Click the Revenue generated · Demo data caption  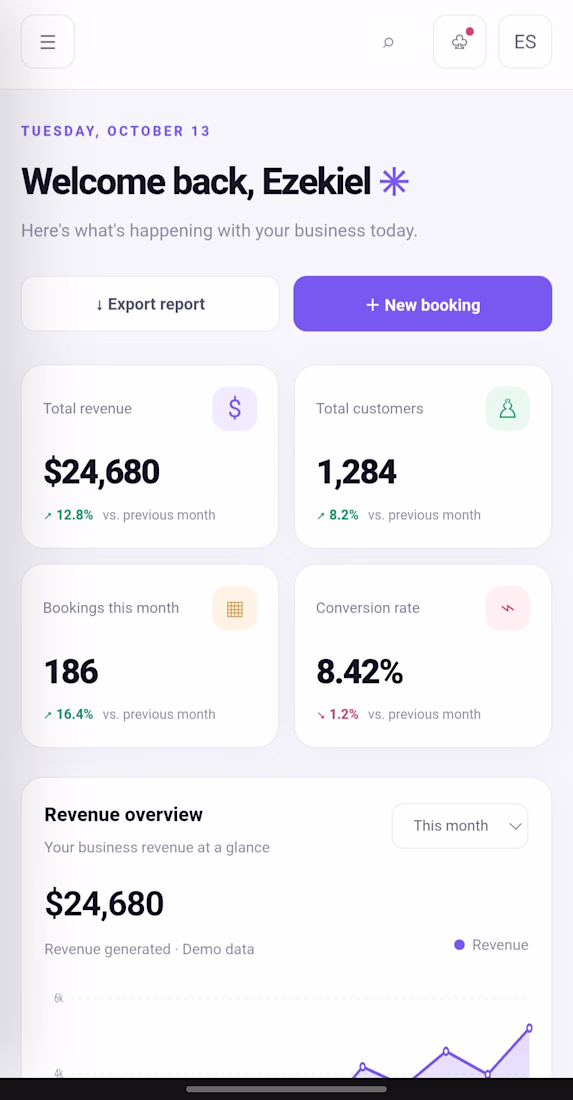pos(149,949)
